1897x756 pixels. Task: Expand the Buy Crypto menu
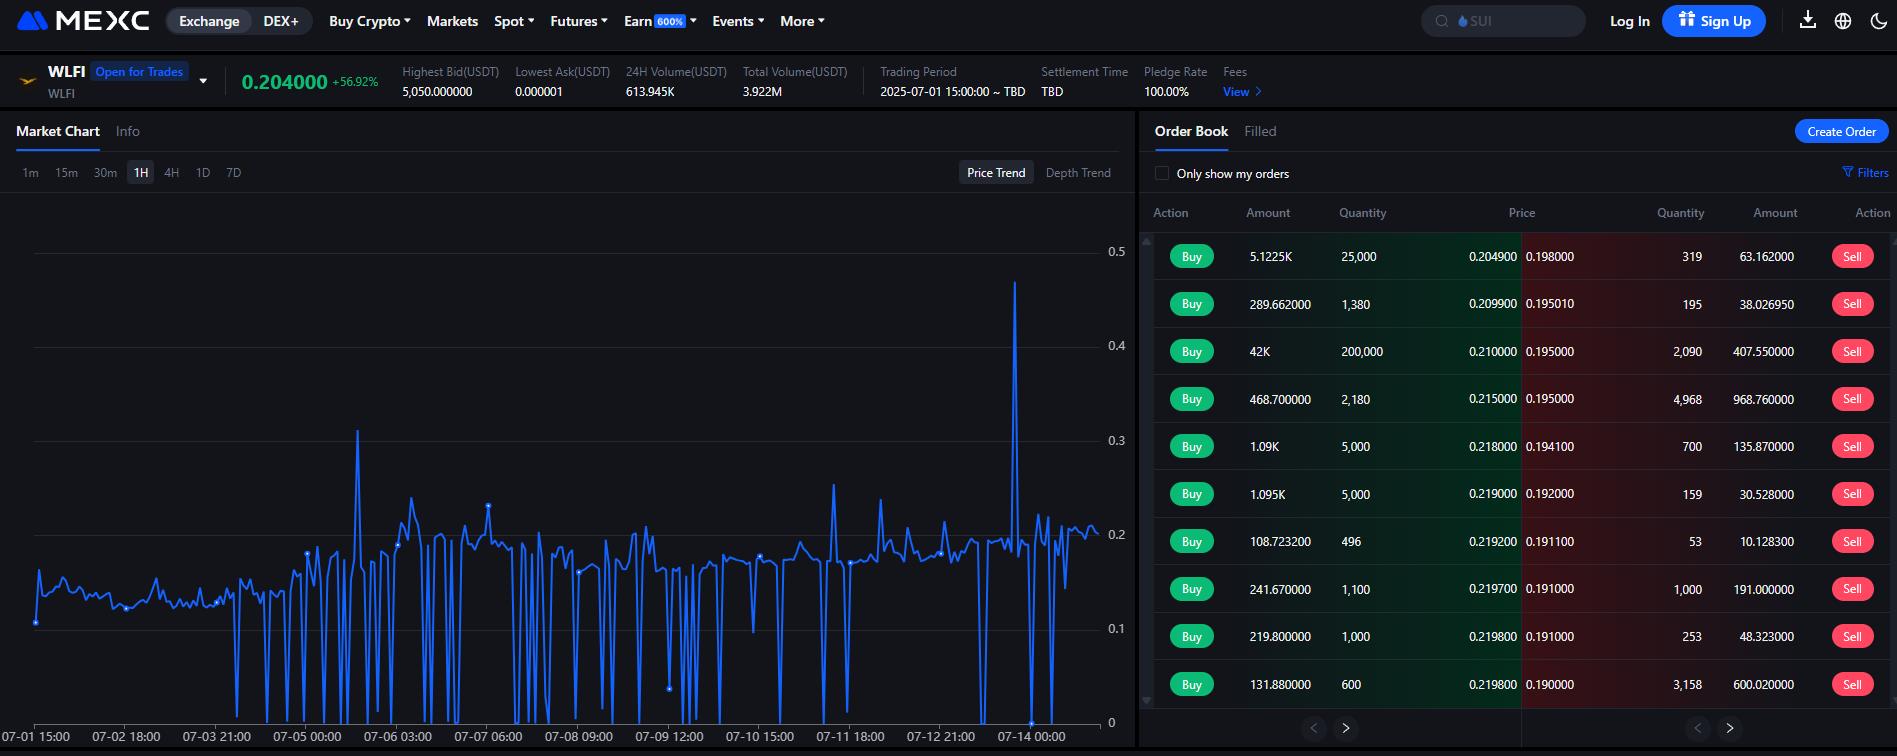click(370, 21)
